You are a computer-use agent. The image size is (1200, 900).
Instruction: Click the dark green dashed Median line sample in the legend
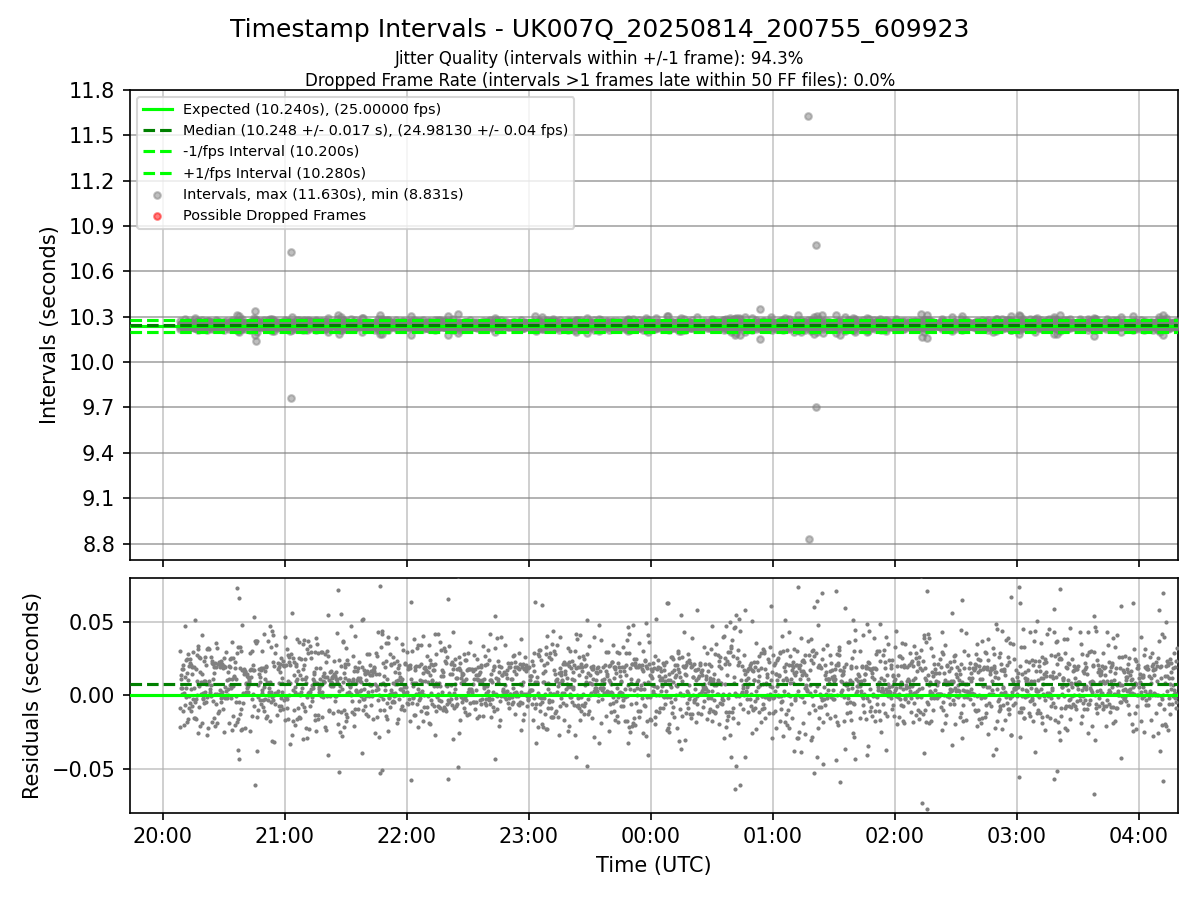[158, 130]
